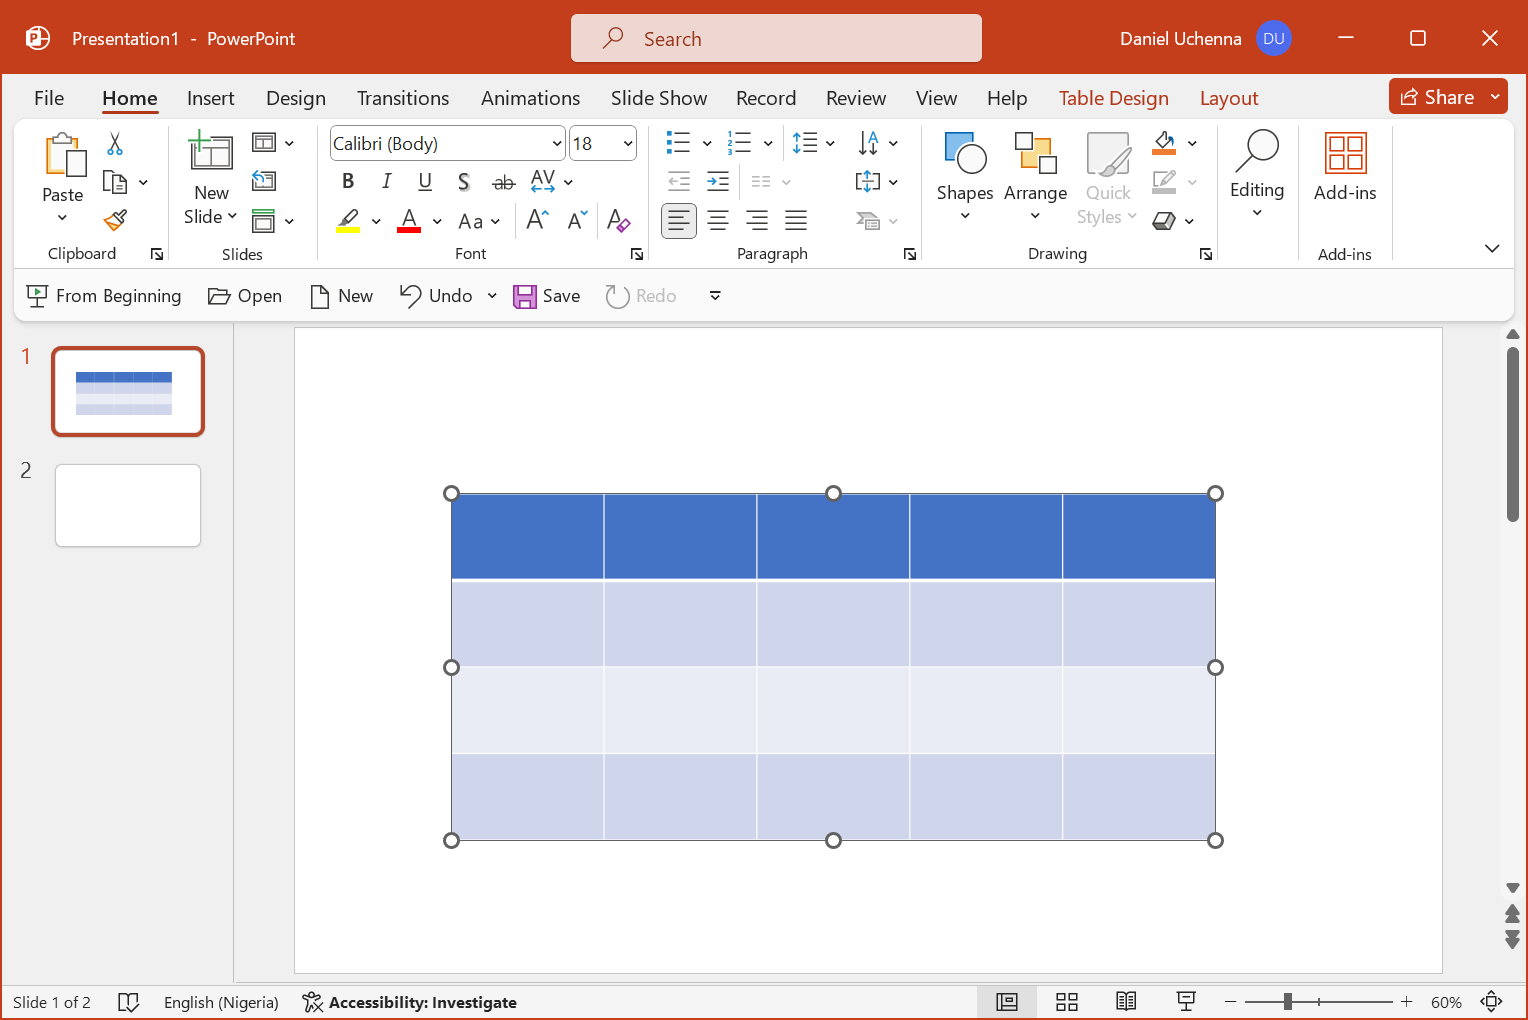Select the Increase Font Size icon
Viewport: 1528px width, 1020px height.
(x=536, y=220)
